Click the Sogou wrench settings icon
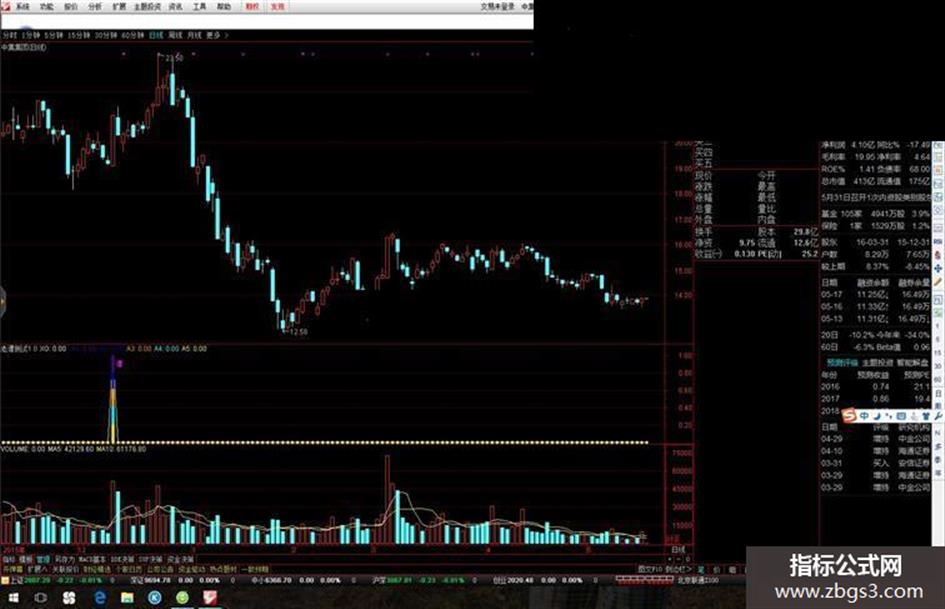Image resolution: width=945 pixels, height=609 pixels. pyautogui.click(x=938, y=416)
